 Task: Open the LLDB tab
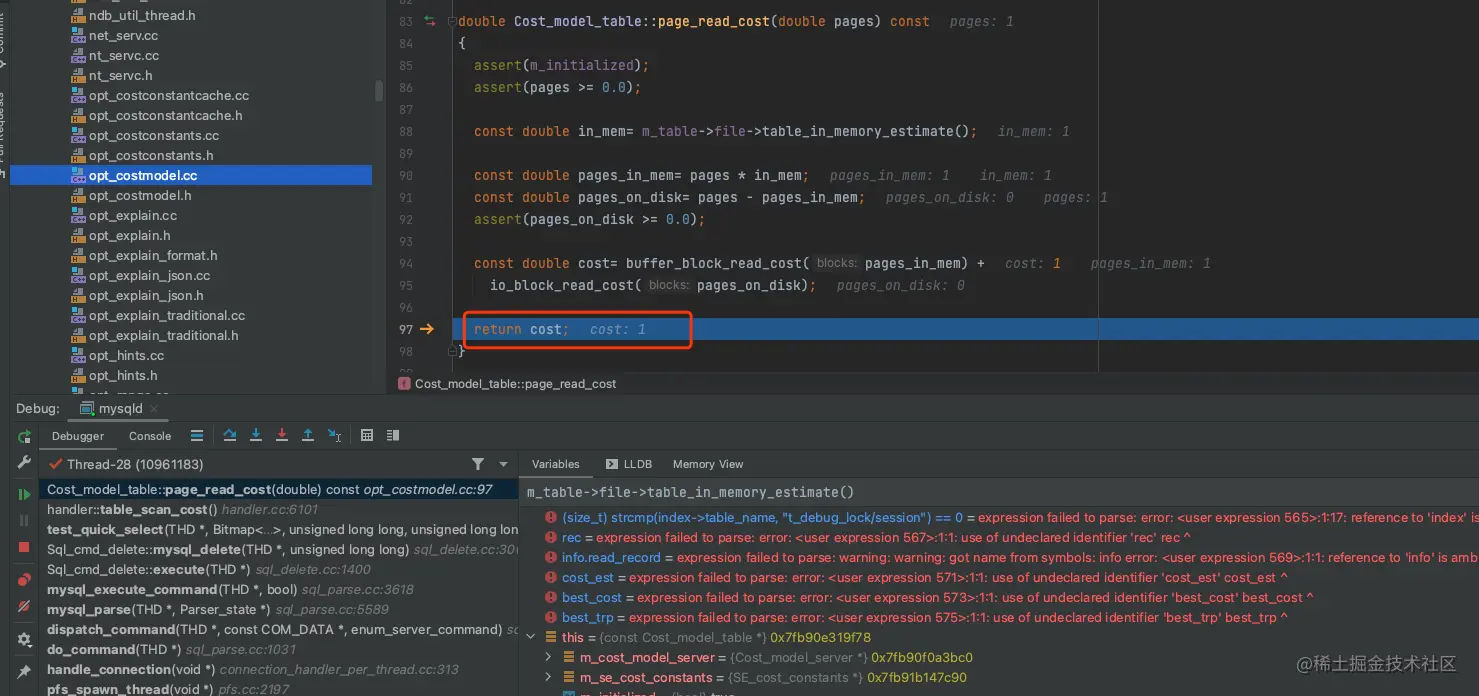tap(629, 464)
